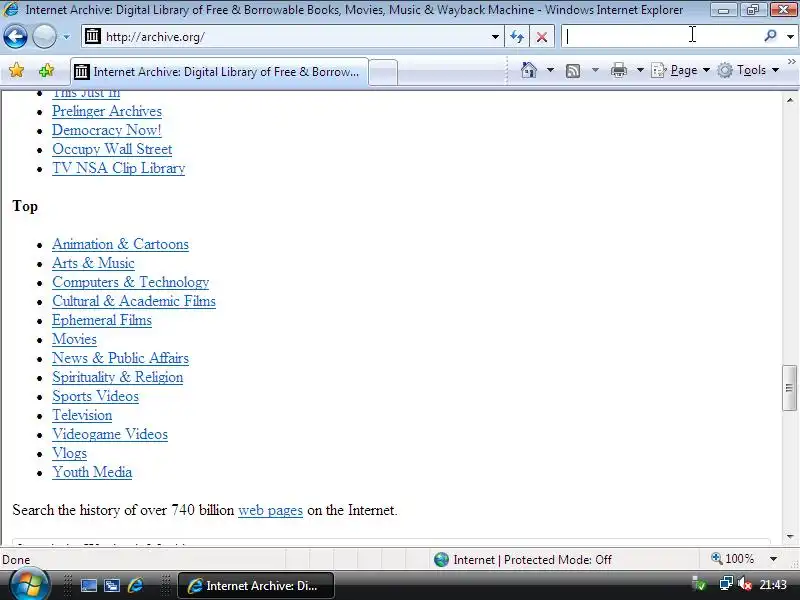Expand the Home button dropdown arrow

tap(550, 70)
